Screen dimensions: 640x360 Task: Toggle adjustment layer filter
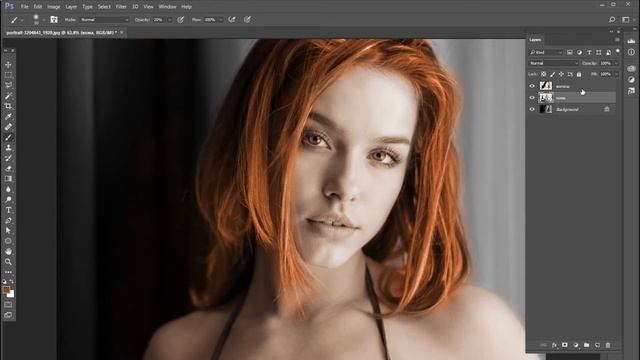coord(579,52)
